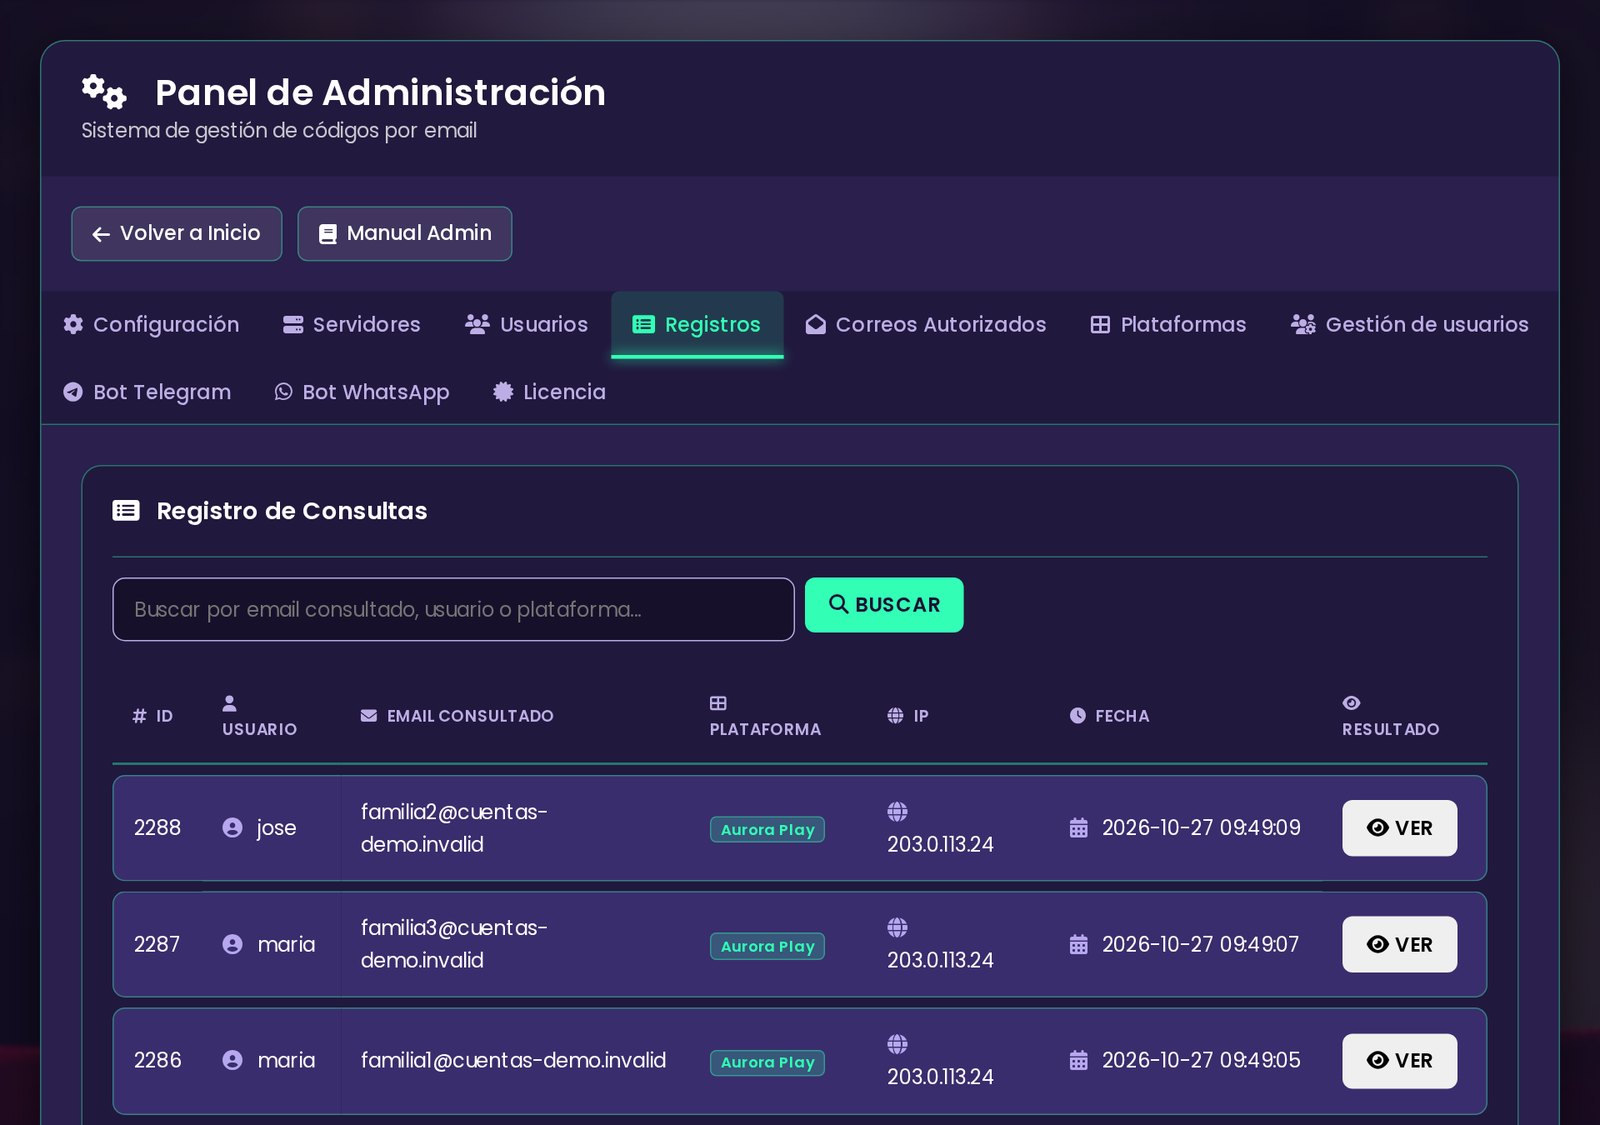Viewport: 1600px width, 1125px height.
Task: Click the clock icon in Fecha header
Action: (x=1077, y=716)
